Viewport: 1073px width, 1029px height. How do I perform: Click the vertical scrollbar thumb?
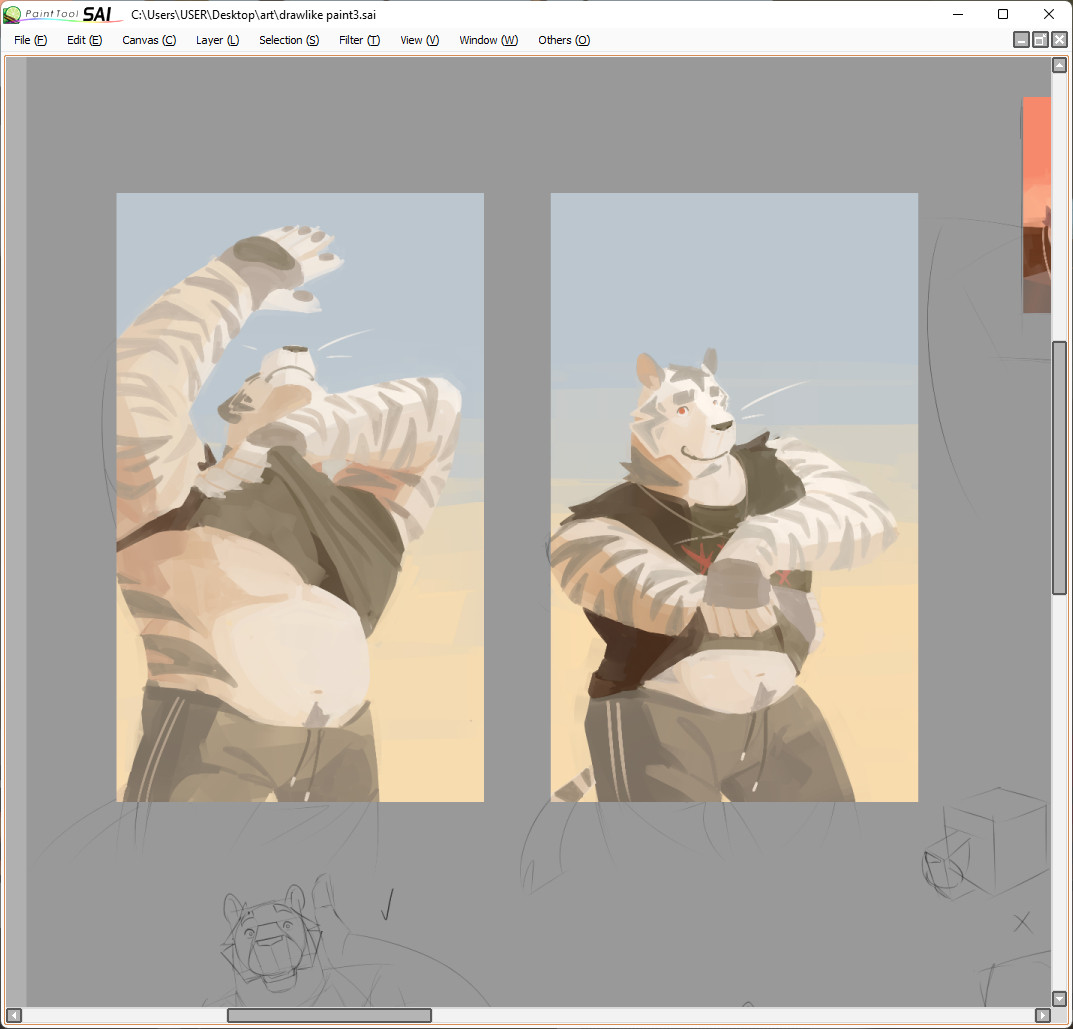[1059, 468]
